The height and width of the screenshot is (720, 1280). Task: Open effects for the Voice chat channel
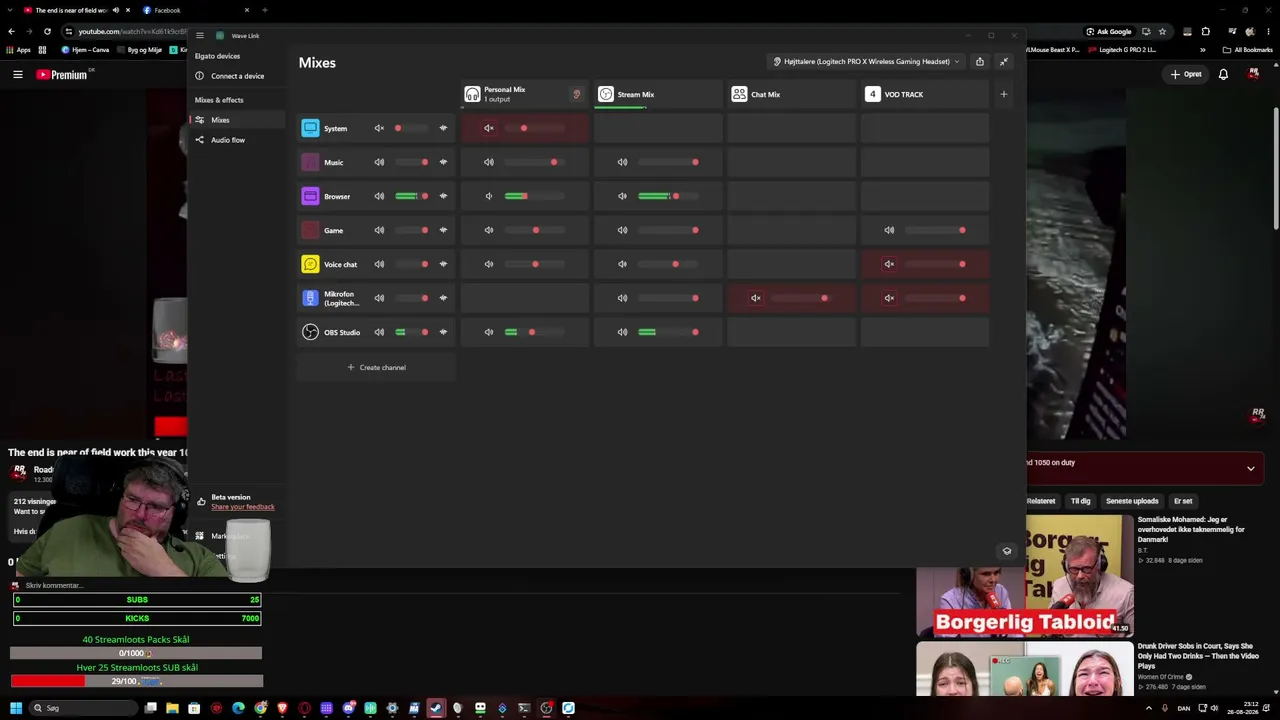click(443, 264)
